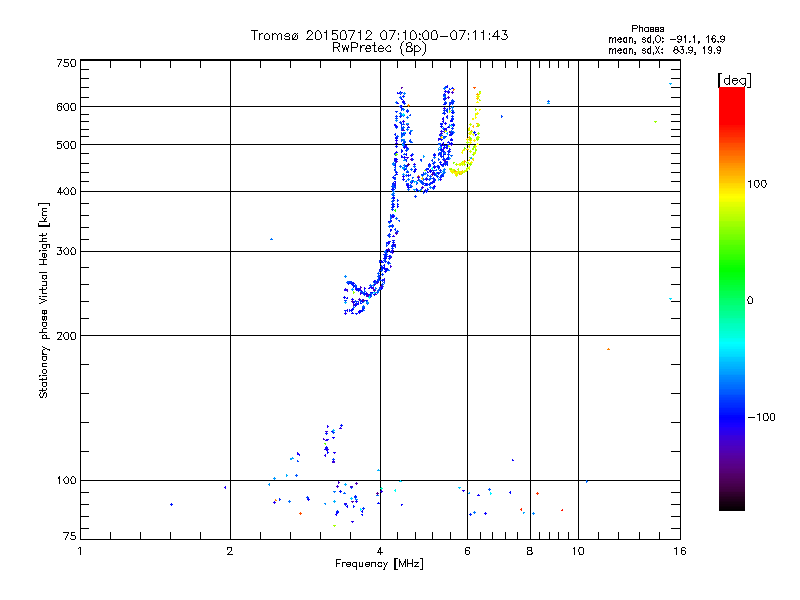800x600 pixels.
Task: Click the colorbar tick label '0'
Action: coord(750,301)
